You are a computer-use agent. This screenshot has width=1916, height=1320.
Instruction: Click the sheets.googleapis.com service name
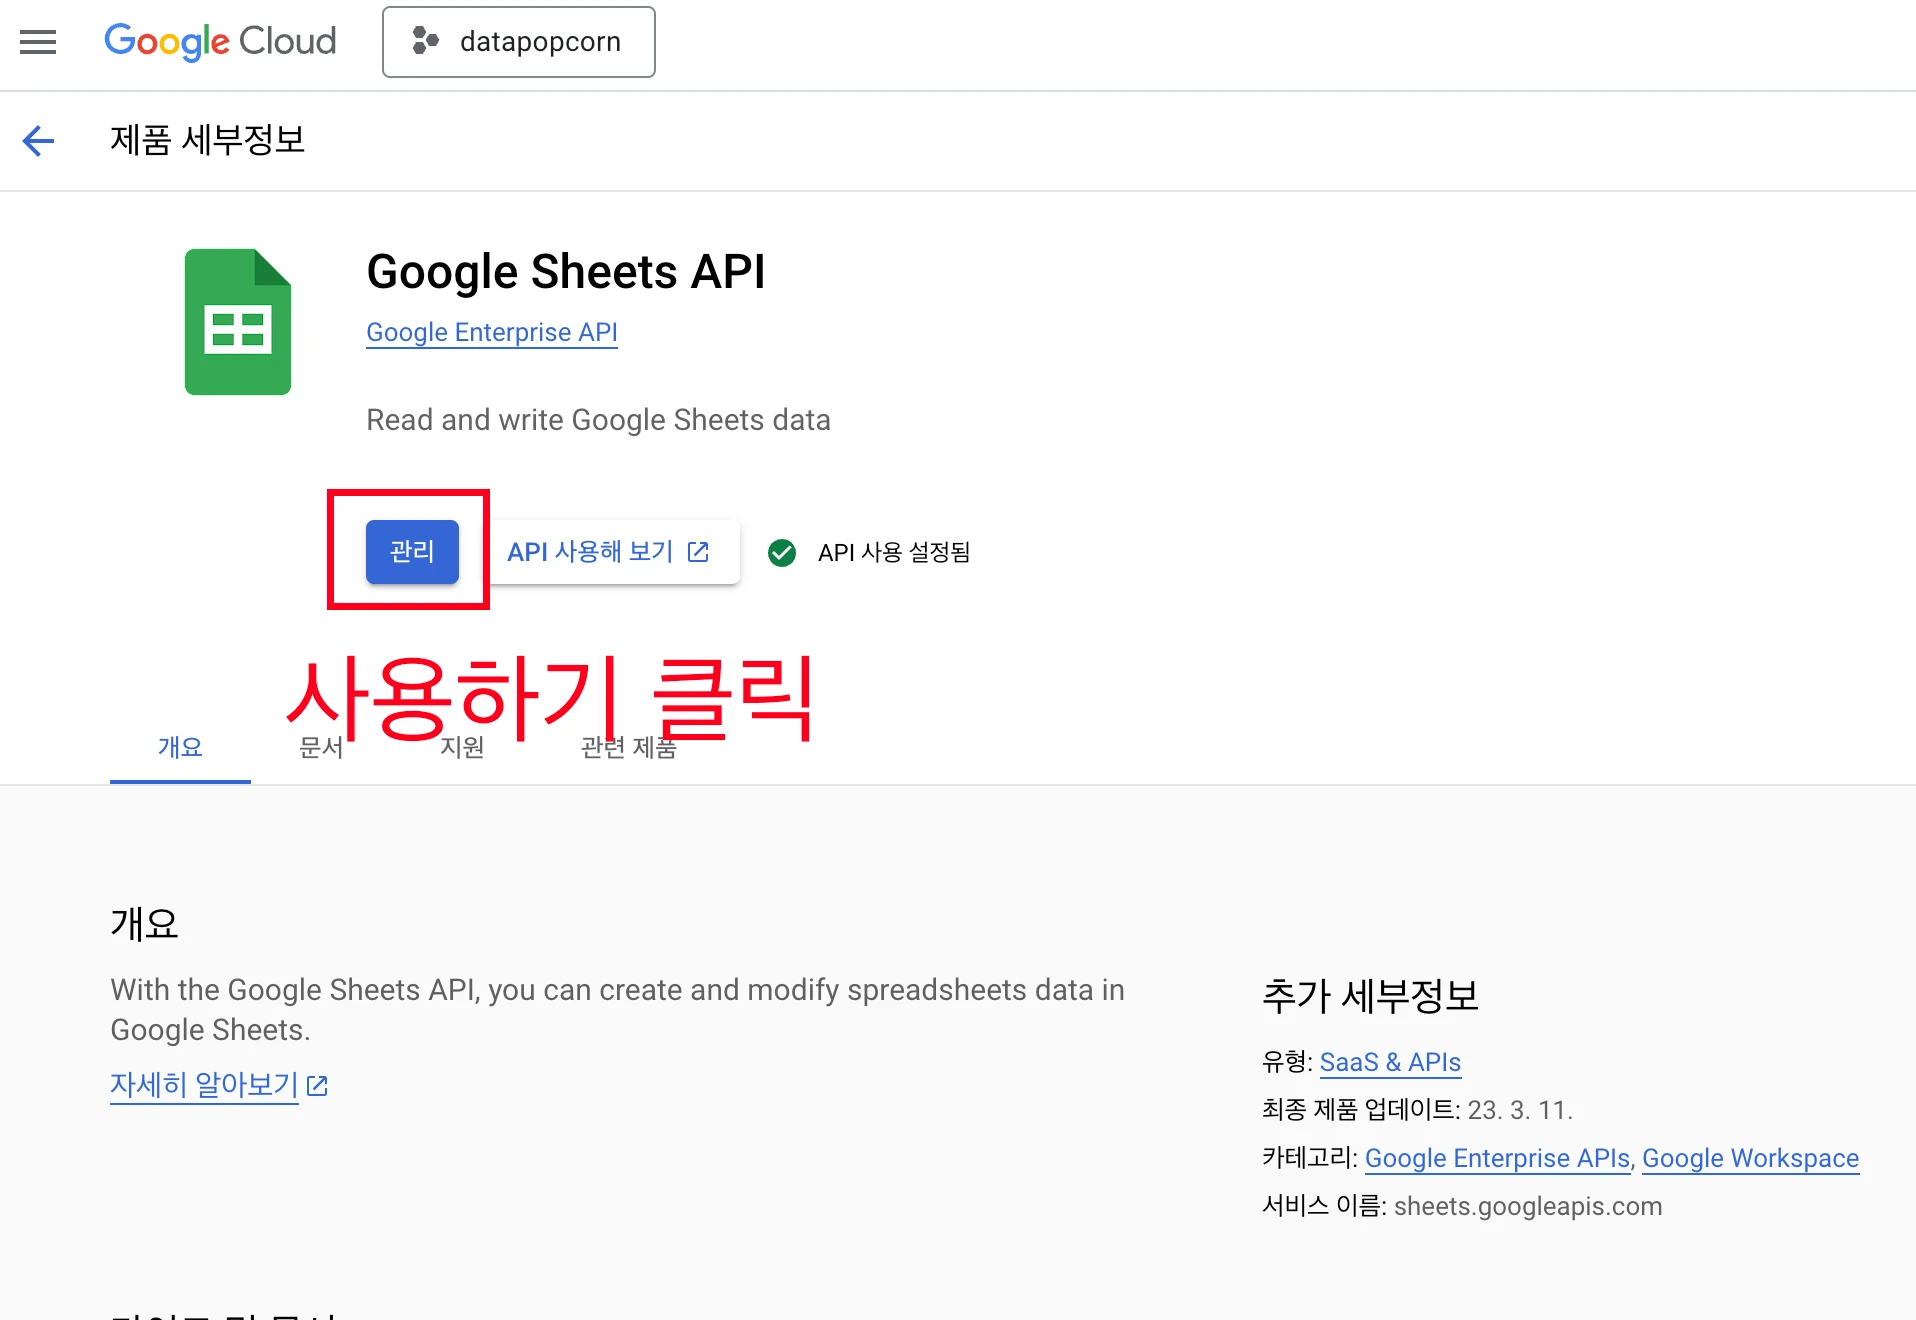pos(1528,1206)
